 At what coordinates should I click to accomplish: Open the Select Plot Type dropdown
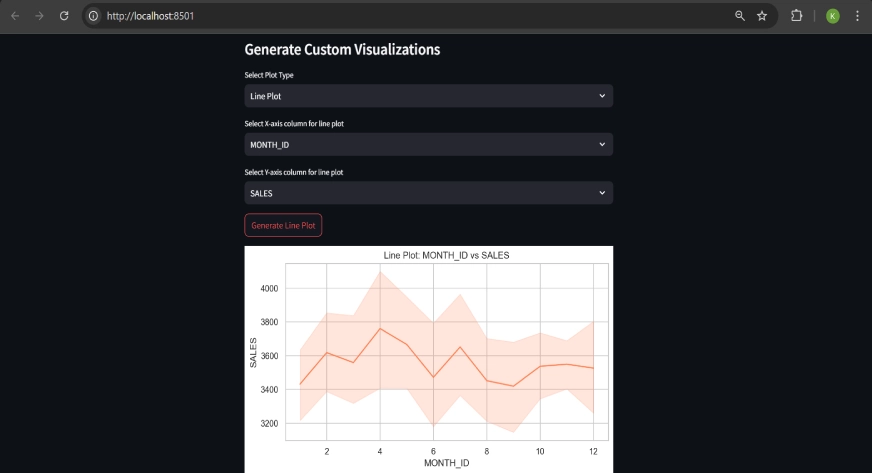[x=429, y=96]
